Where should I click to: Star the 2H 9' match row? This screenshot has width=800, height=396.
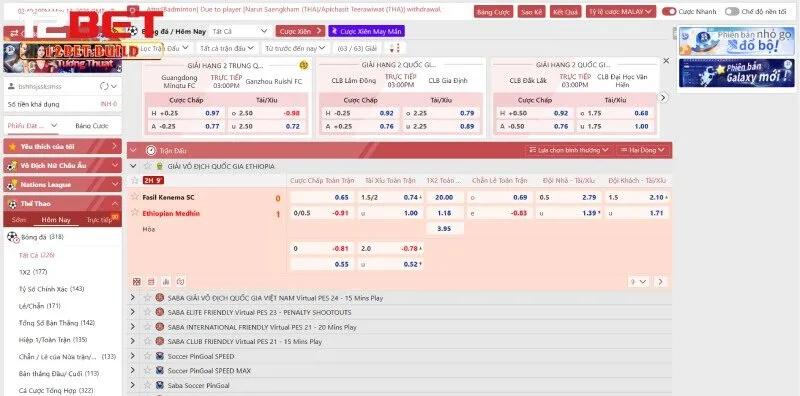pyautogui.click(x=135, y=180)
